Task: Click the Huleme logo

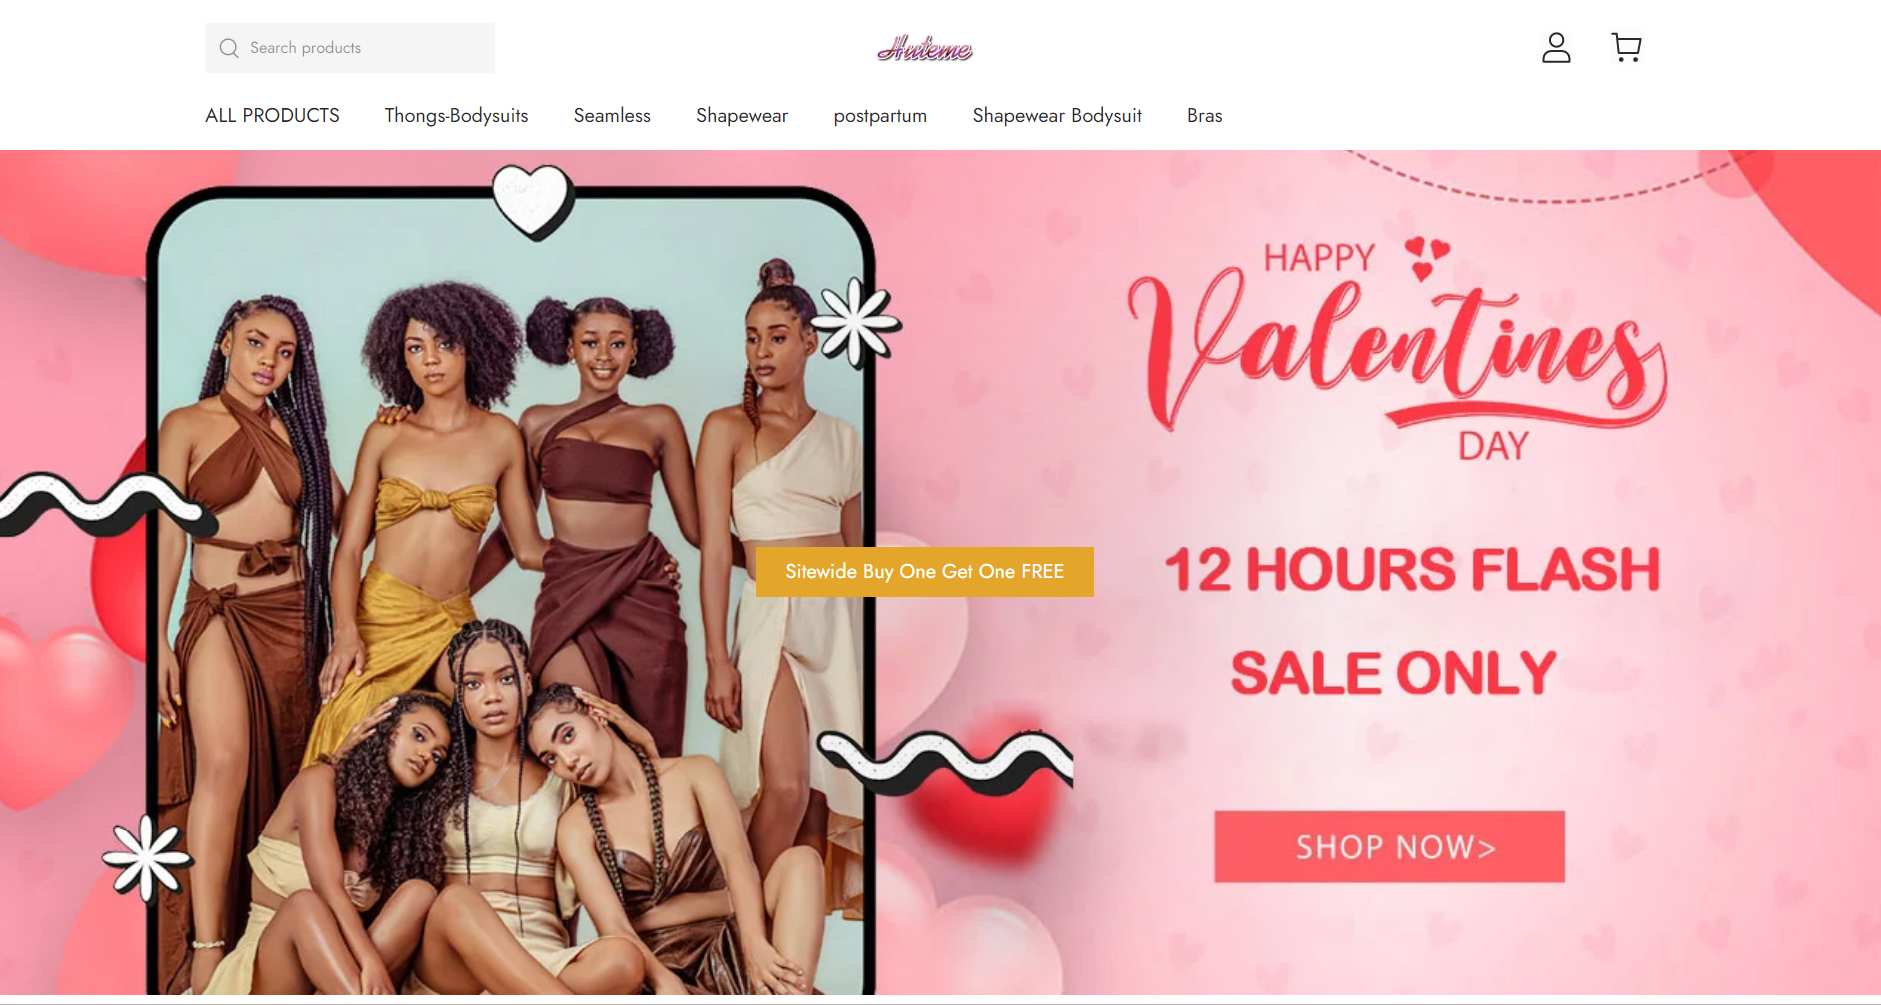Action: click(x=925, y=48)
